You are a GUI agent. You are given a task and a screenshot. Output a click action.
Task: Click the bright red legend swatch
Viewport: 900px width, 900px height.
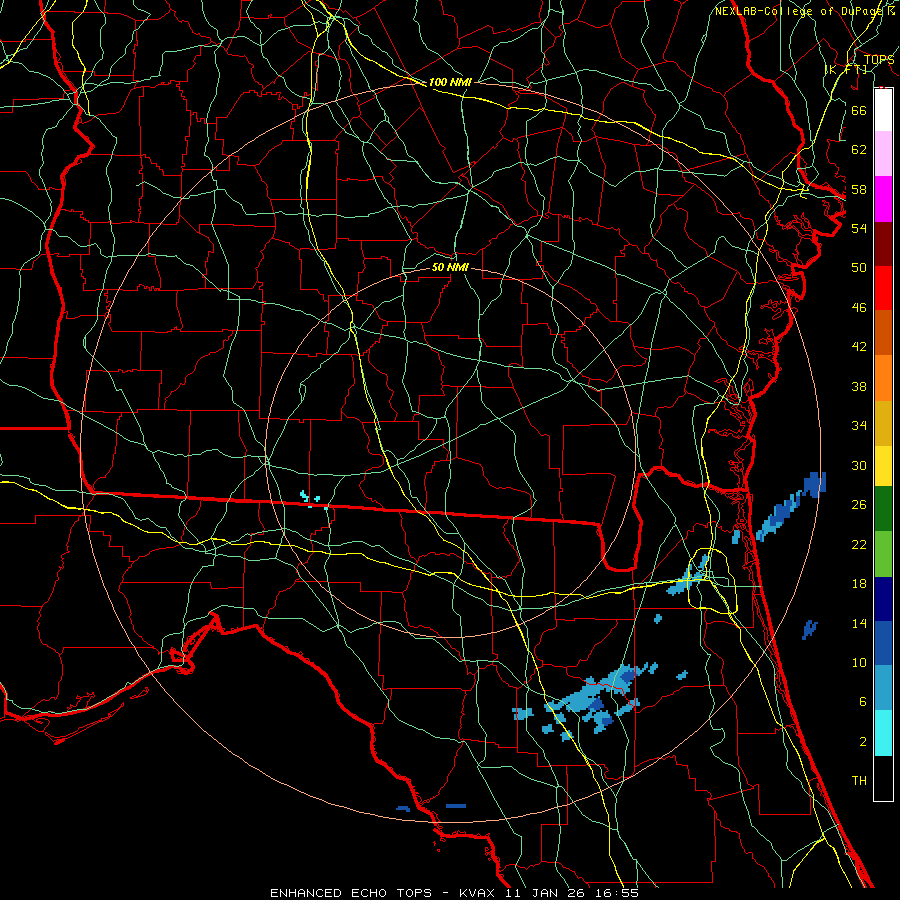[x=883, y=288]
